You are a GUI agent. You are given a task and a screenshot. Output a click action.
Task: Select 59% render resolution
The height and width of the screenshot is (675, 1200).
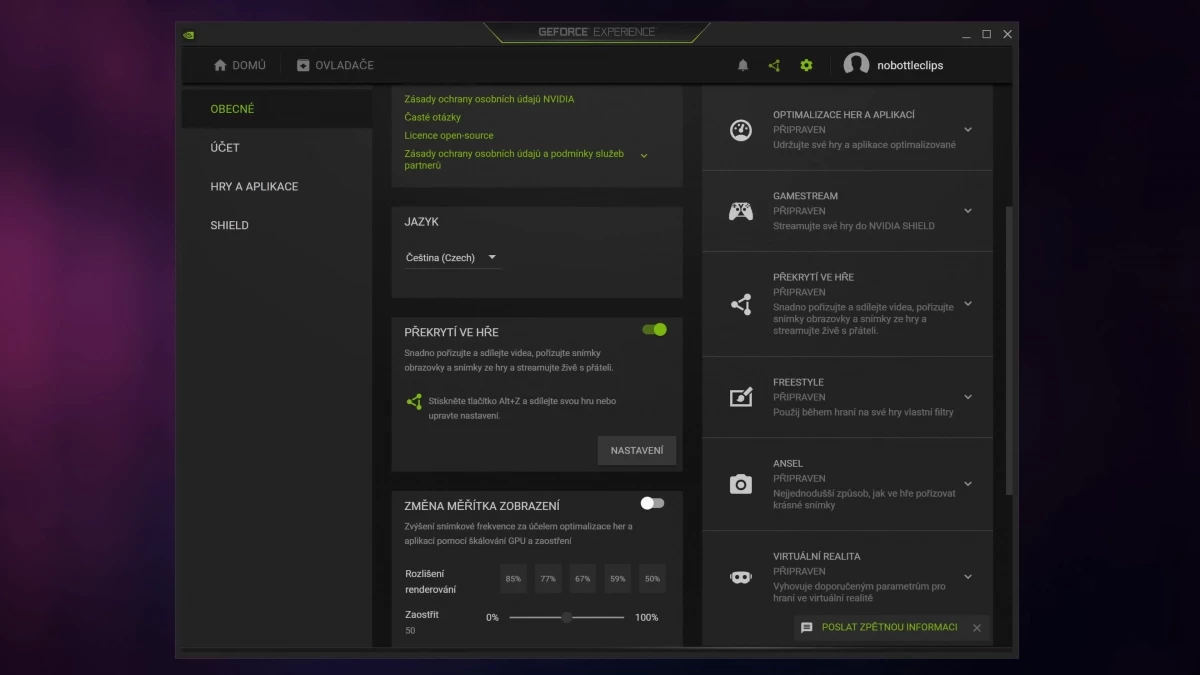[618, 579]
